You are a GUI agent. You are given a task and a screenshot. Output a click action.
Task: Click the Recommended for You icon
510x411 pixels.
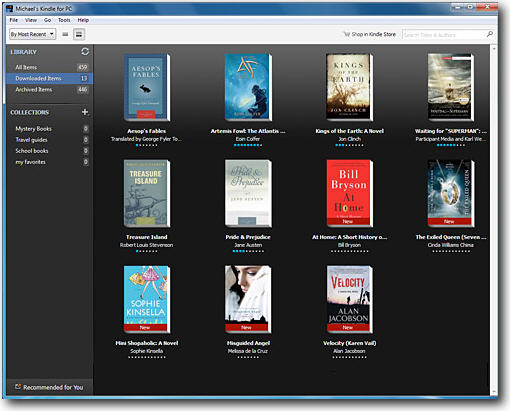coord(18,387)
